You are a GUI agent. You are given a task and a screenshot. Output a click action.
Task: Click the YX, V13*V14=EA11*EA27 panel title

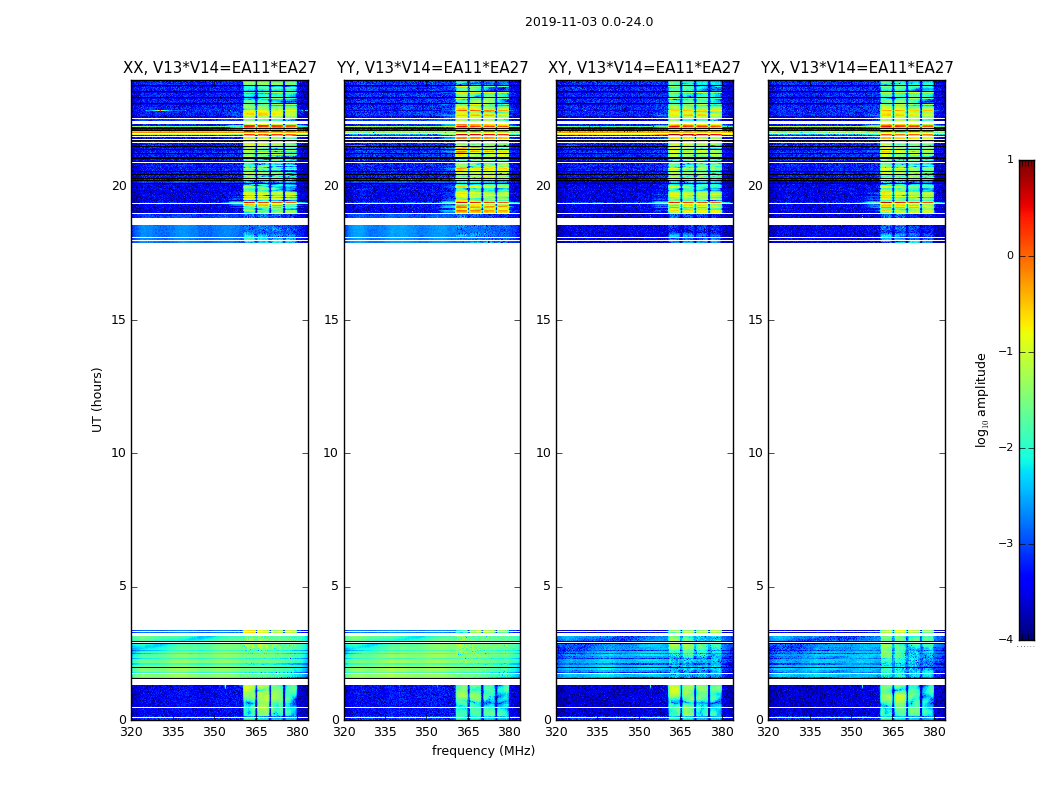point(857,68)
